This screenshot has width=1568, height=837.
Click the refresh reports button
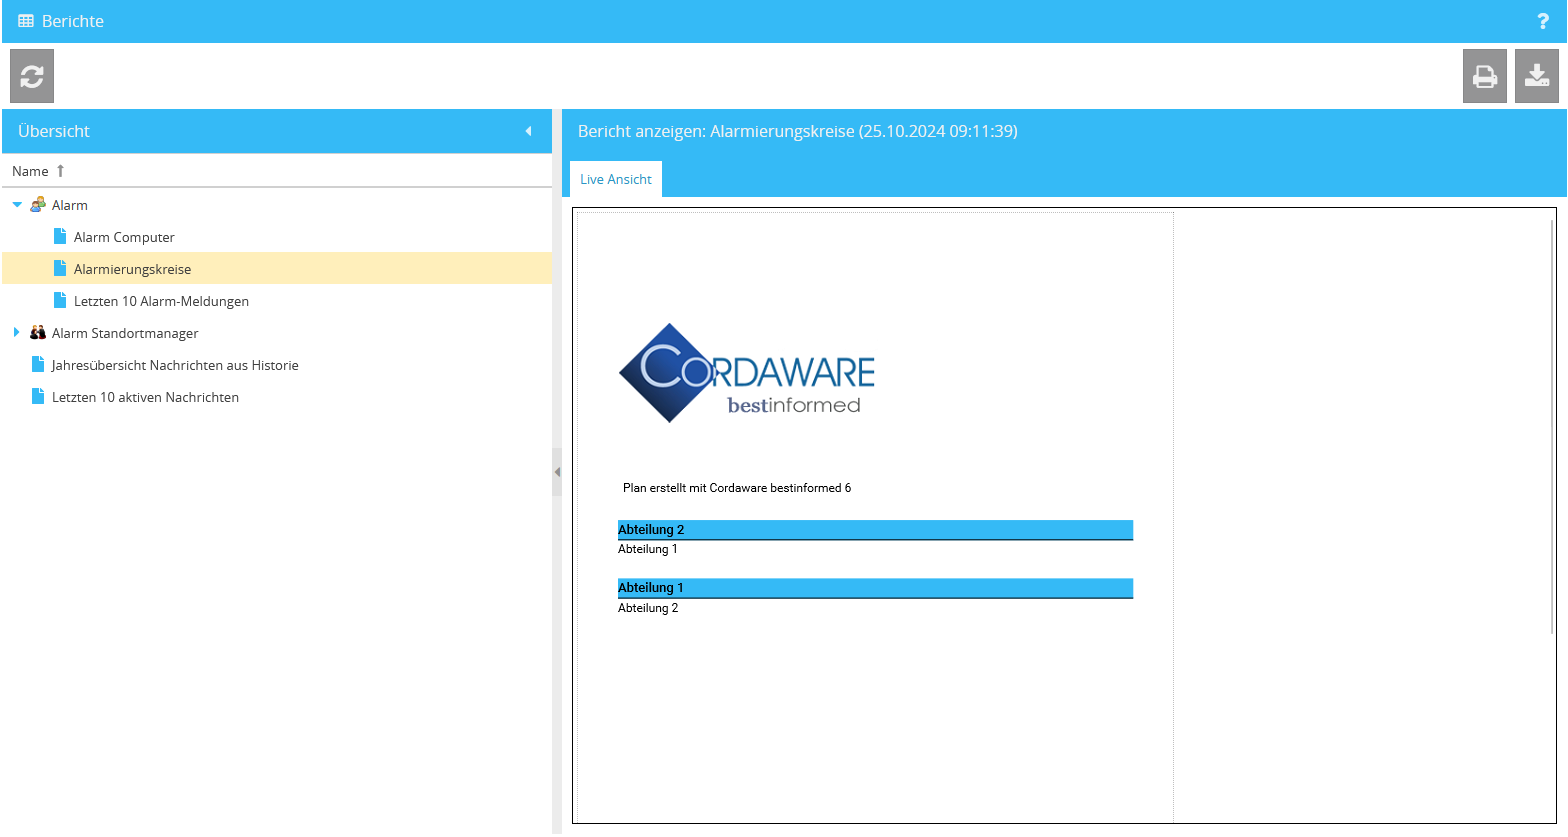click(x=32, y=76)
